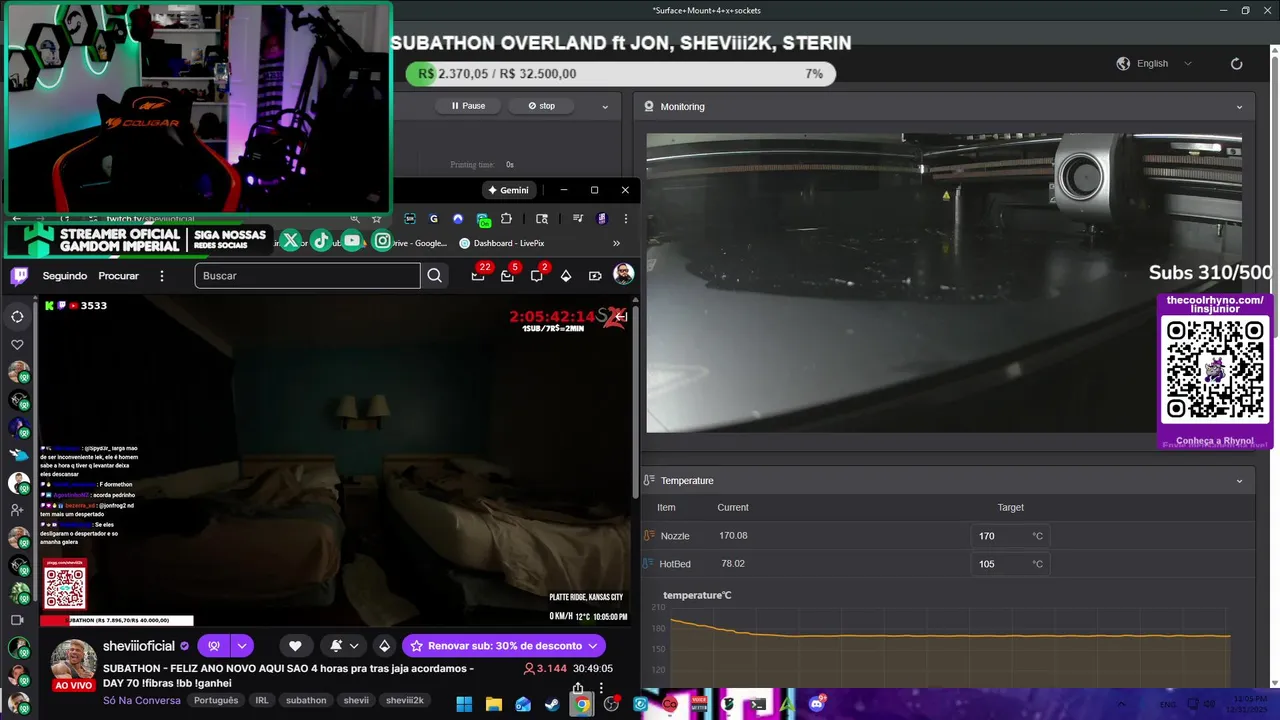The width and height of the screenshot is (1280, 720).
Task: Open the Só Na Conversa category link
Action: click(142, 700)
